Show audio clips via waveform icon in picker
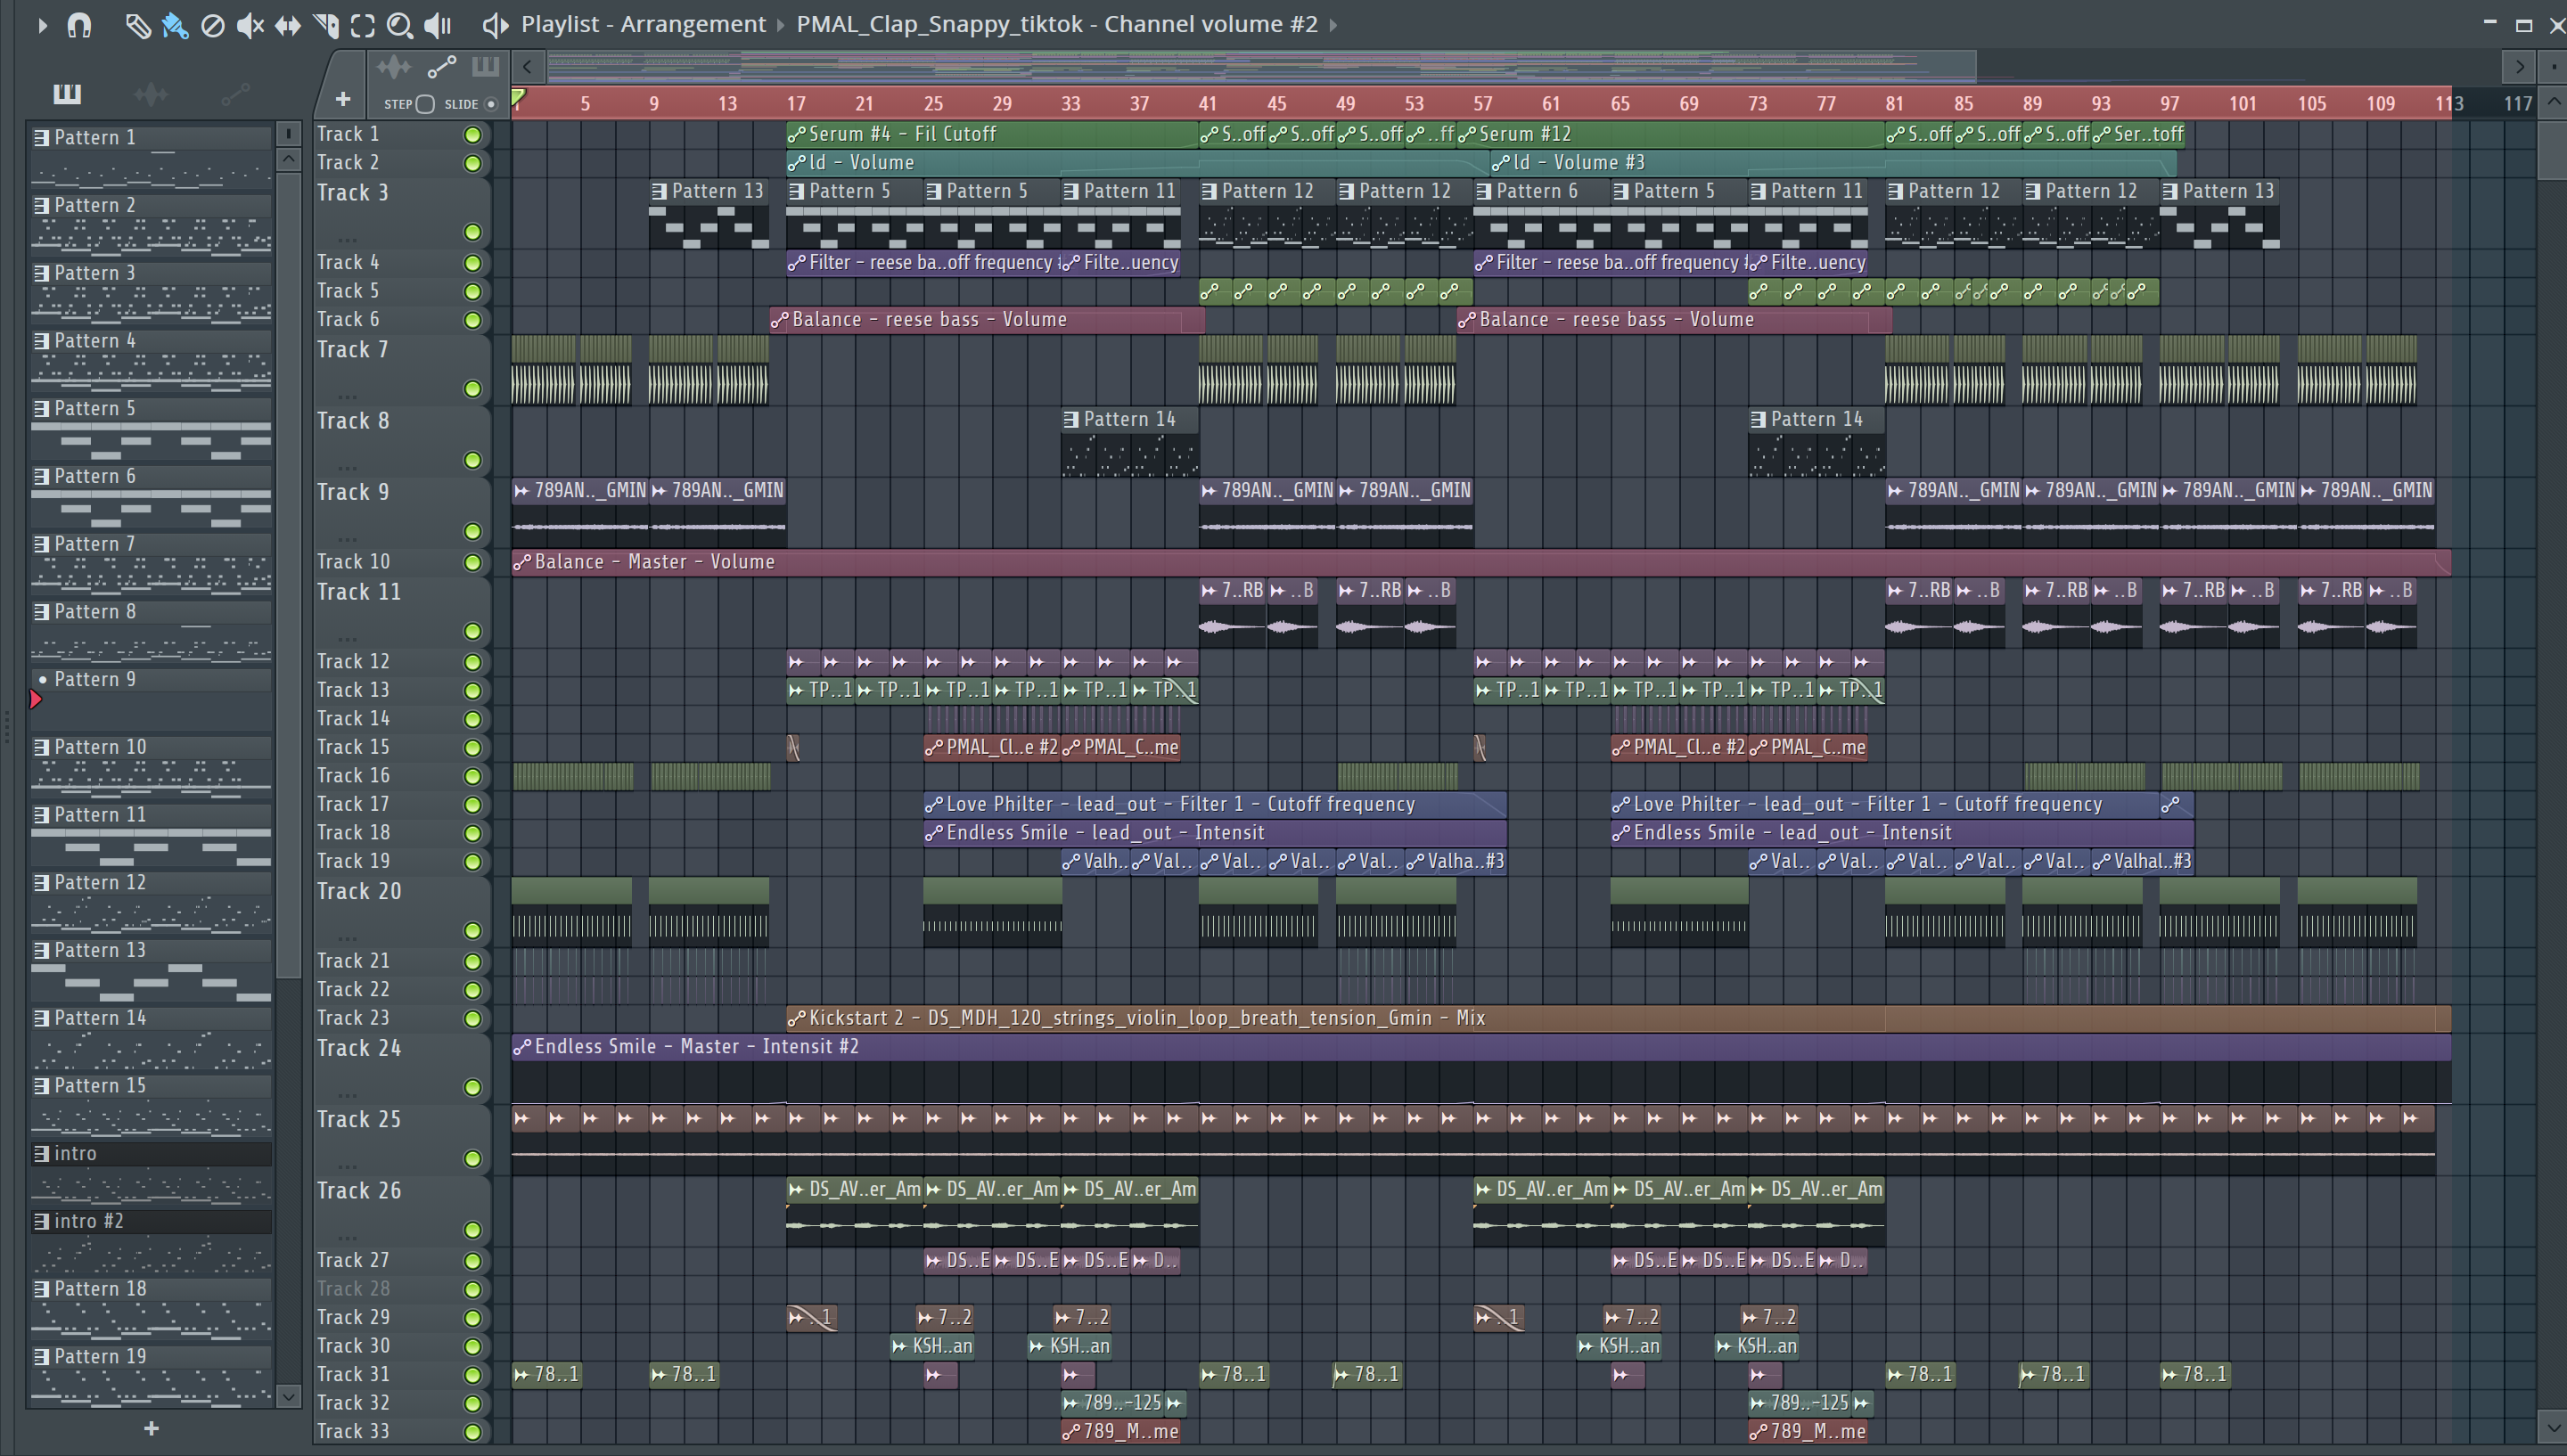2567x1456 pixels. 151,94
